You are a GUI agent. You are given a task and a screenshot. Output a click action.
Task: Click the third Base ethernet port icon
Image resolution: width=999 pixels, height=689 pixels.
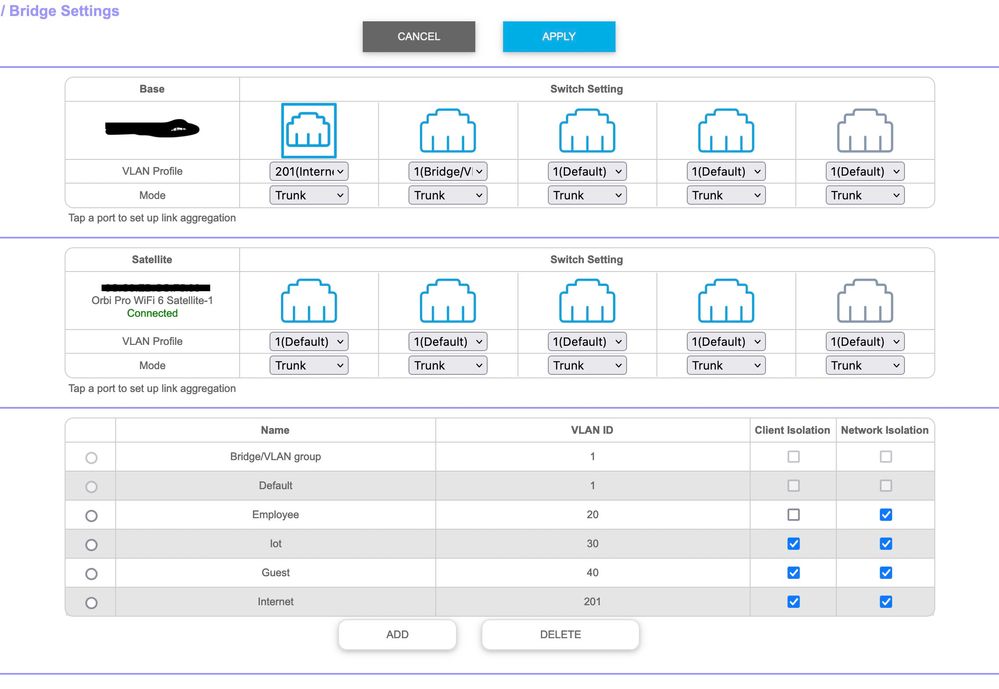(x=587, y=130)
